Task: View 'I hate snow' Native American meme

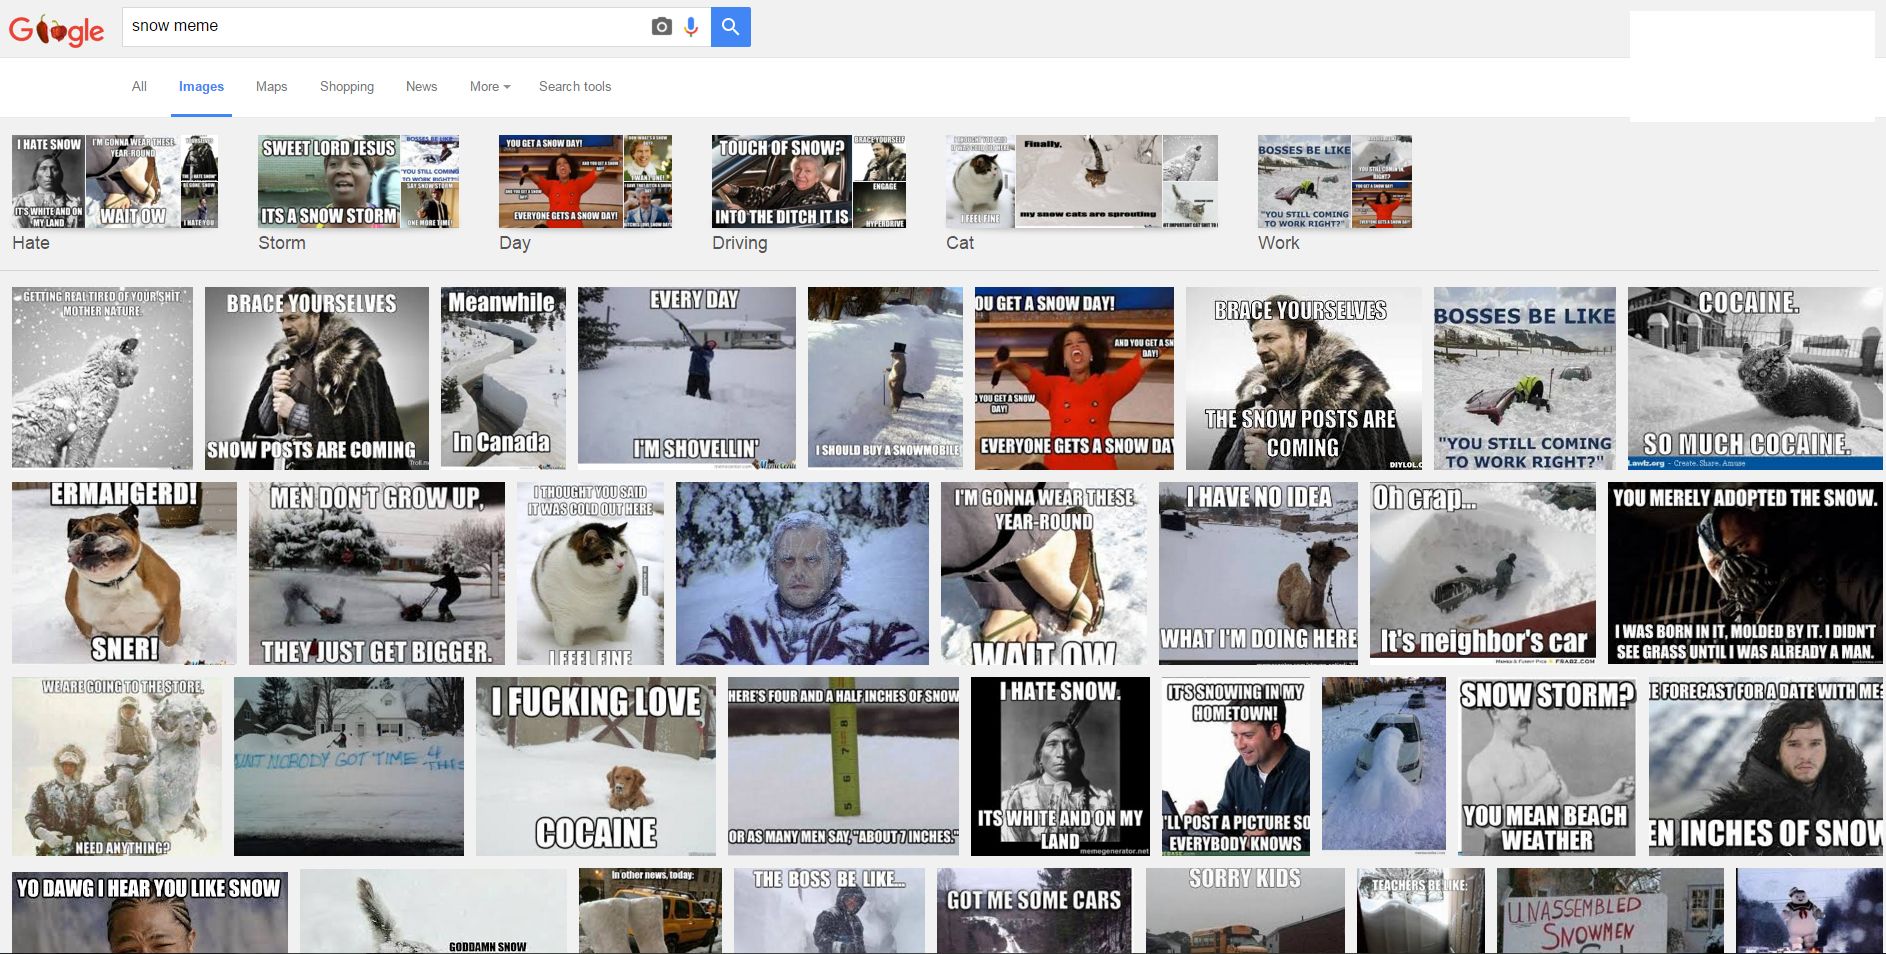Action: point(1060,766)
